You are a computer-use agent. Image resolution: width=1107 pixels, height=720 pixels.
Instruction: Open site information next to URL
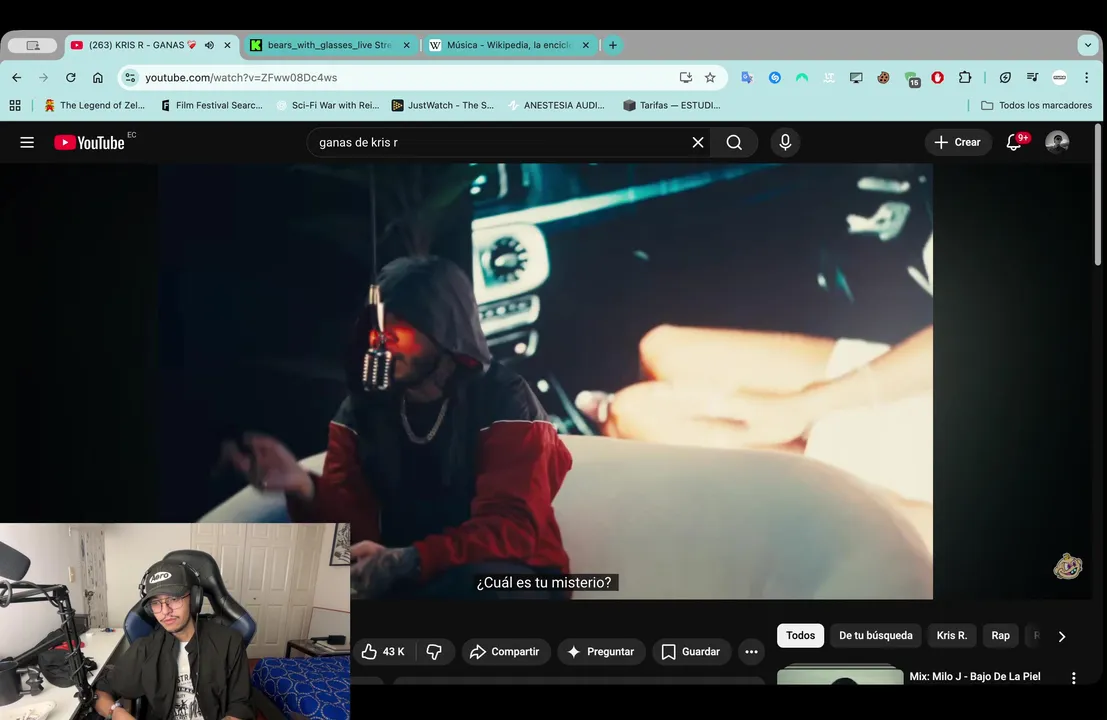[x=130, y=78]
